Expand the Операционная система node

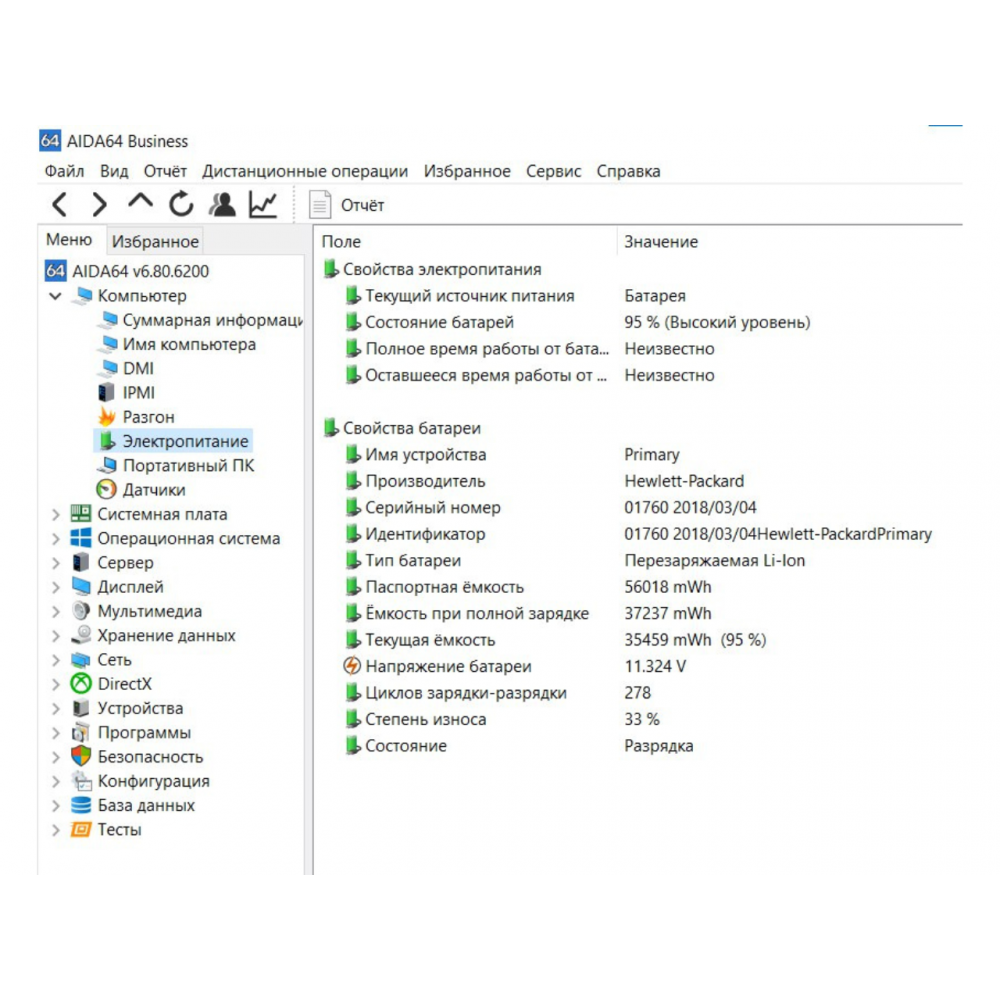55,538
